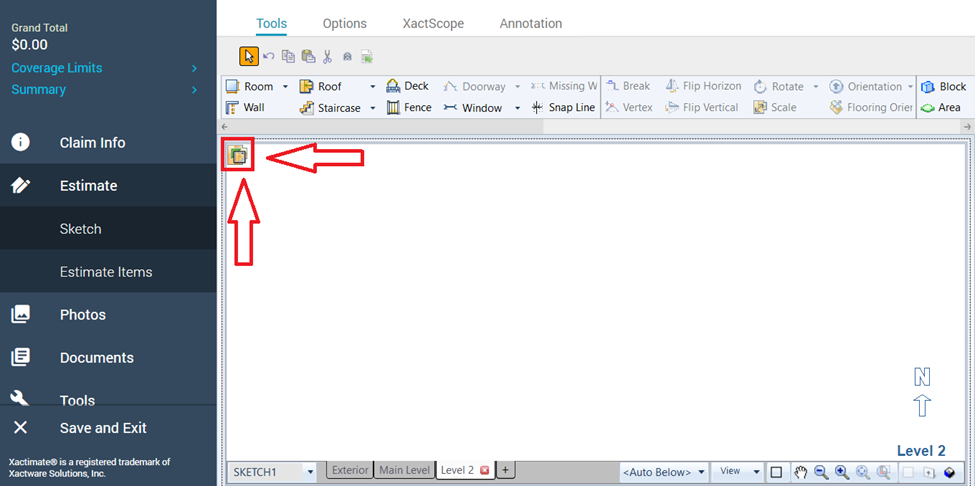This screenshot has width=975, height=486.
Task: Click the Scale tool
Action: click(x=775, y=108)
